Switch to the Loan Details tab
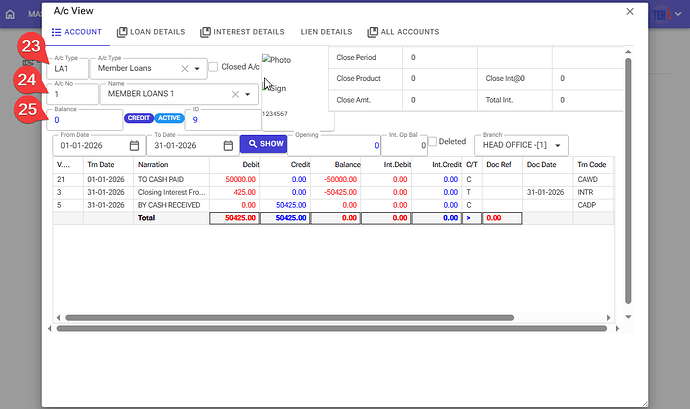 point(151,32)
